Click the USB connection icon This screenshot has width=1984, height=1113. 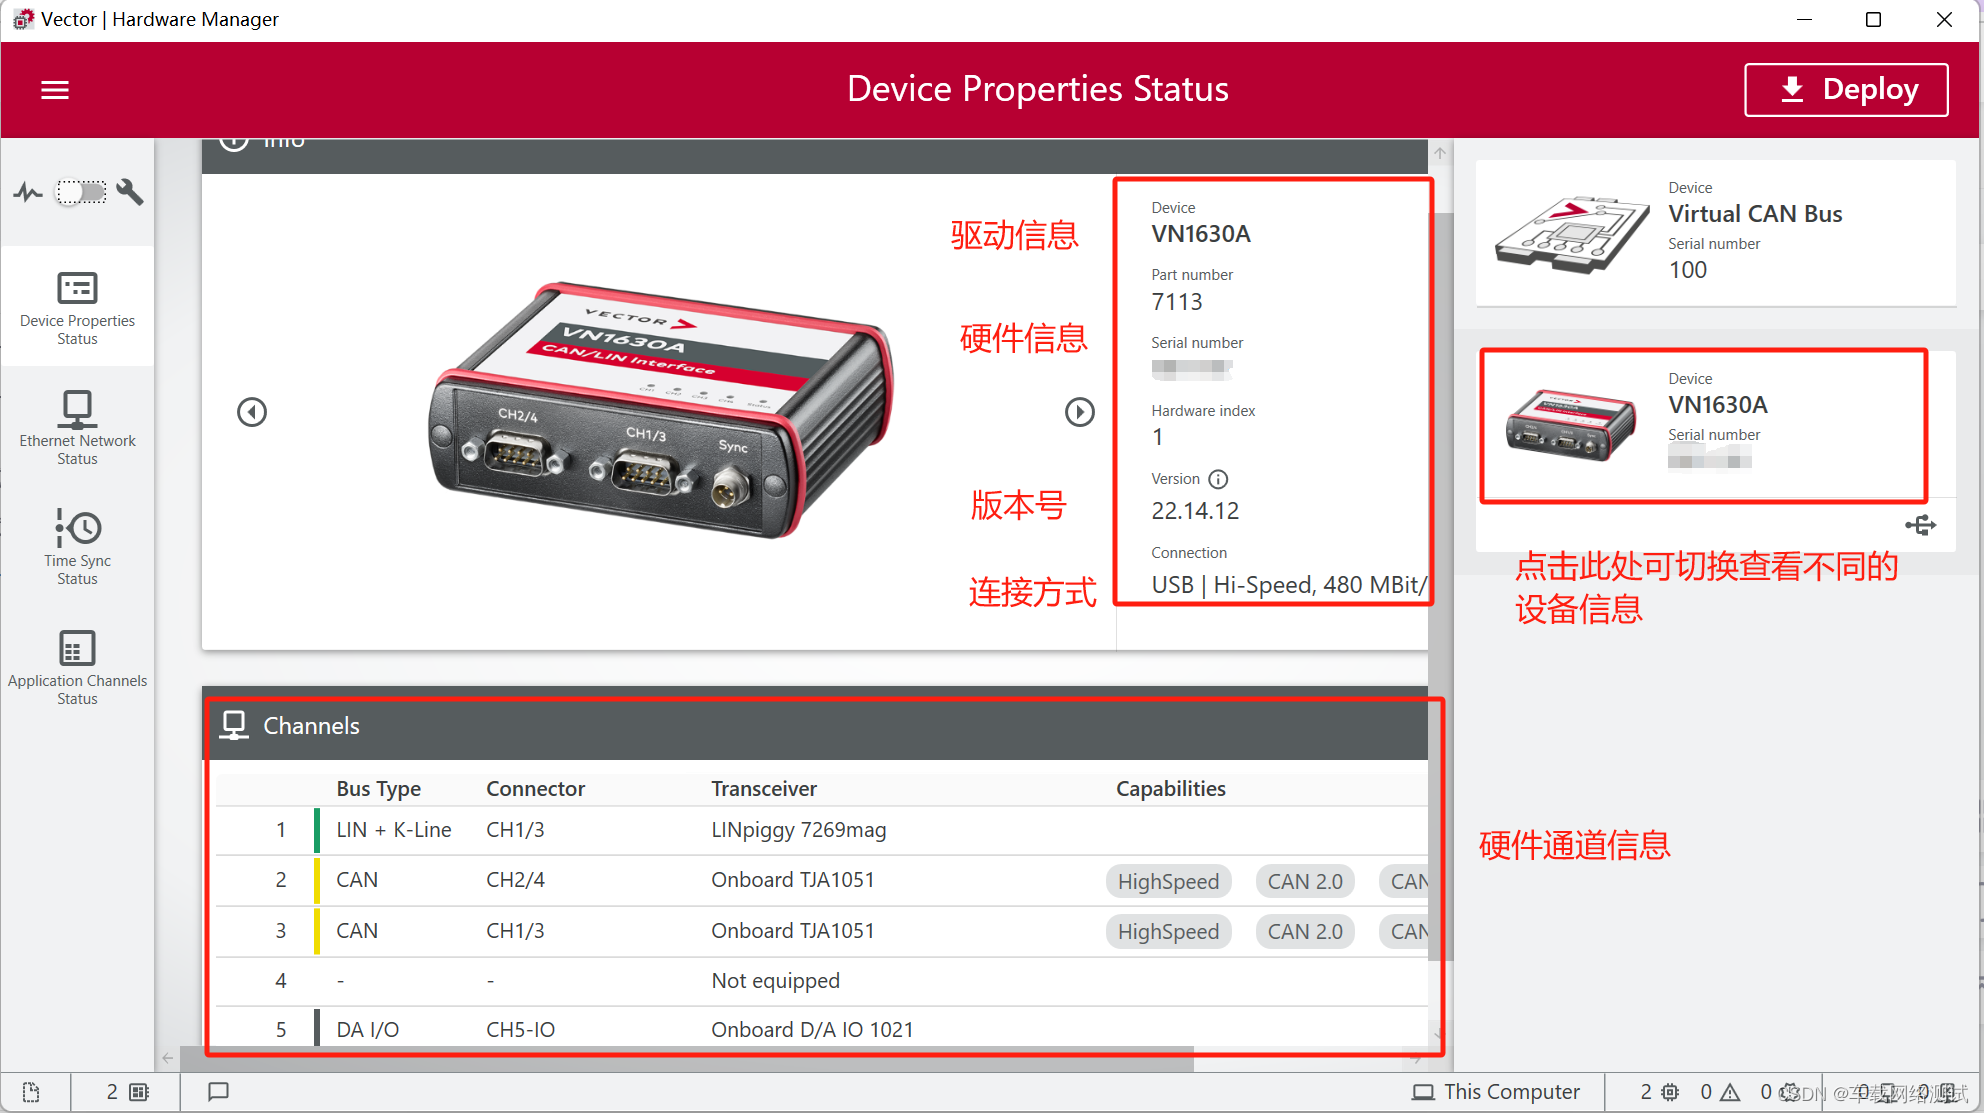(1920, 525)
